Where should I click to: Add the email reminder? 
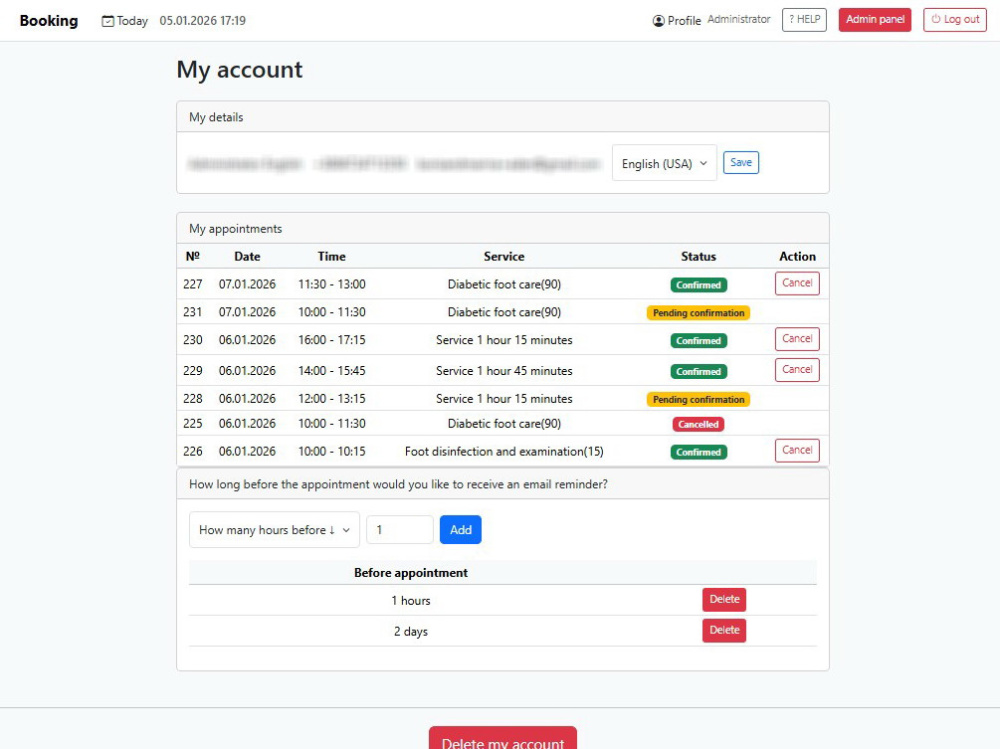460,530
